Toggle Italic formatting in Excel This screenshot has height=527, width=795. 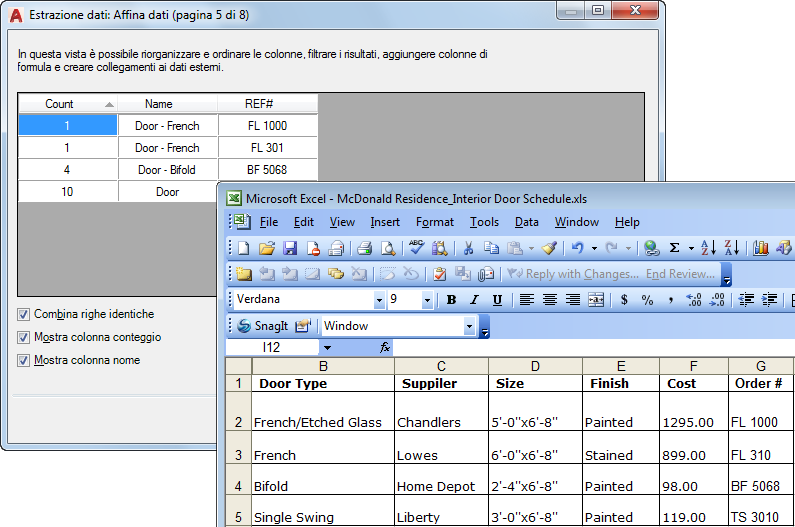474,300
